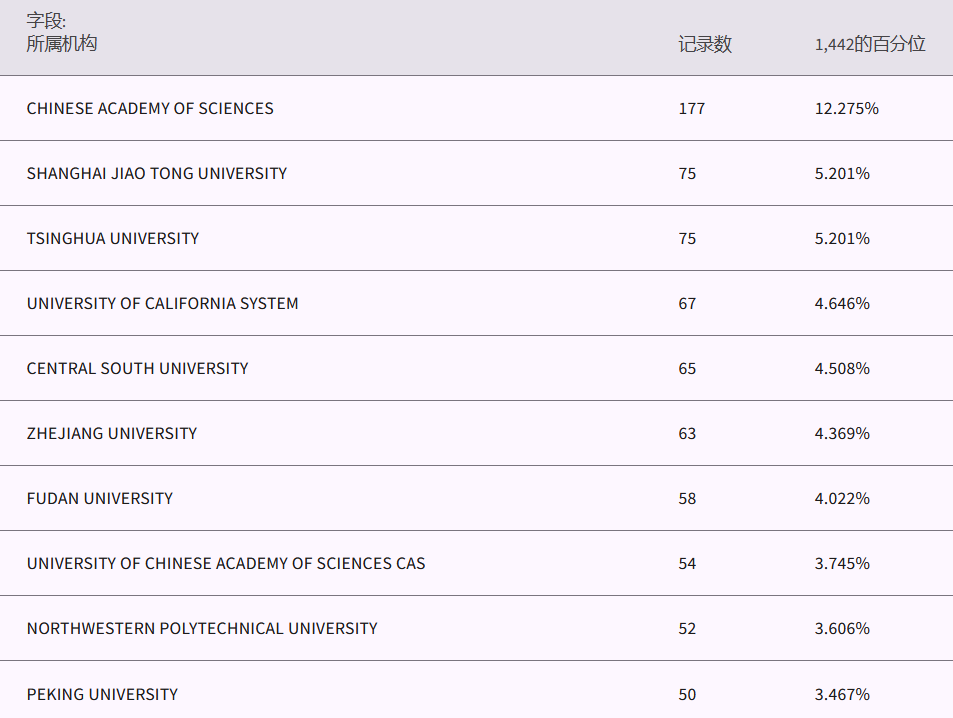
Task: Select the 4.508% percentage cell
Action: tap(842, 368)
